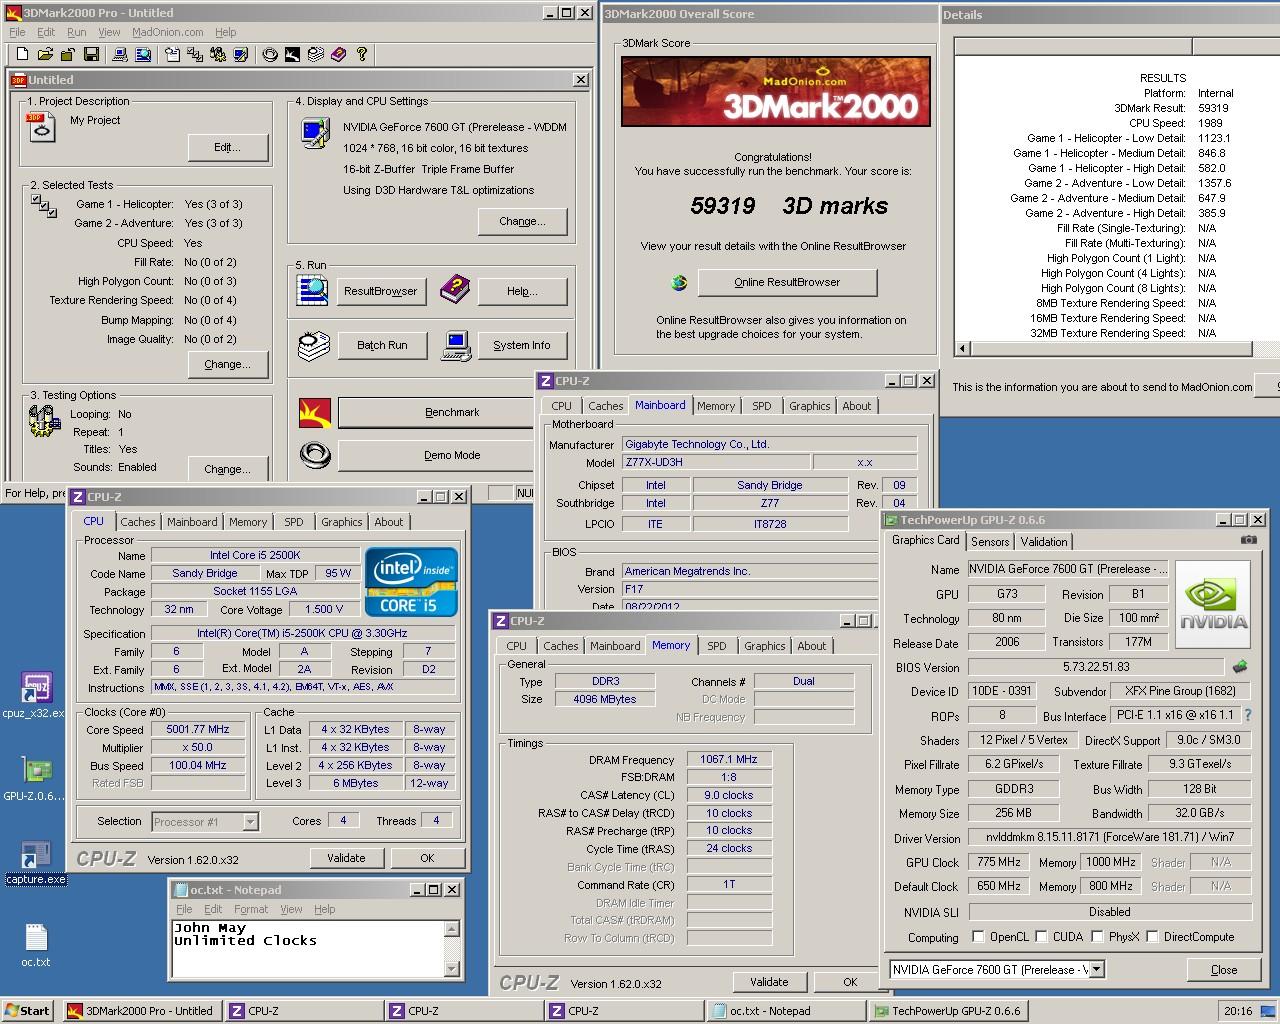
Task: Click the NVIDIA logo in GPU-Z
Action: click(1213, 604)
